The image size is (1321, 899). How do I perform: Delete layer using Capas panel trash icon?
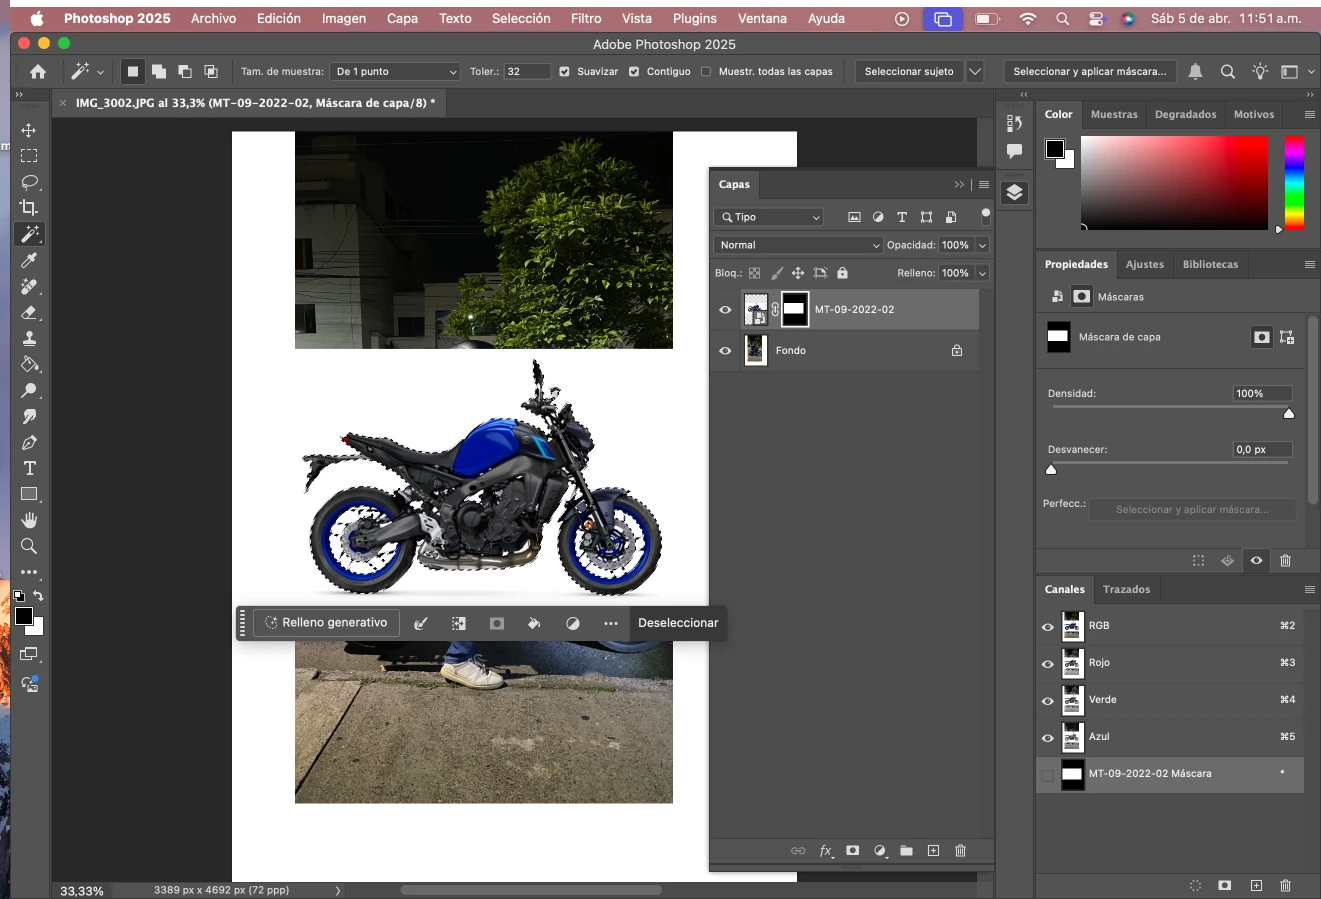click(x=960, y=851)
